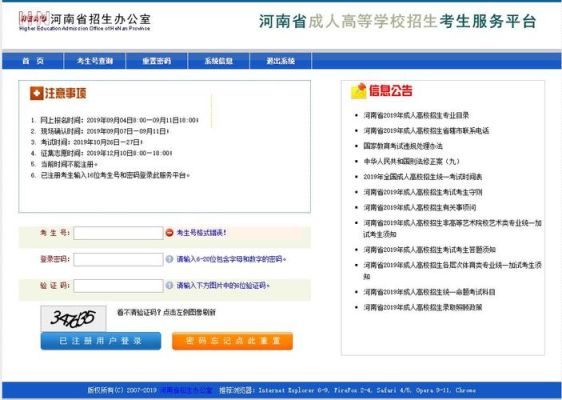Click the 当前时间不能注册 notice line
Screen dimensions: 562x400
pos(69,165)
